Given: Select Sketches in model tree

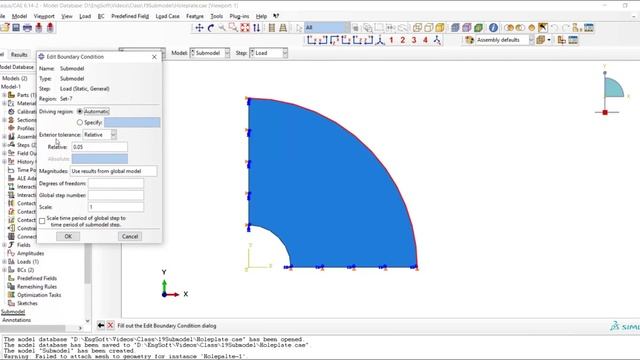Looking at the screenshot, I should coord(27,303).
